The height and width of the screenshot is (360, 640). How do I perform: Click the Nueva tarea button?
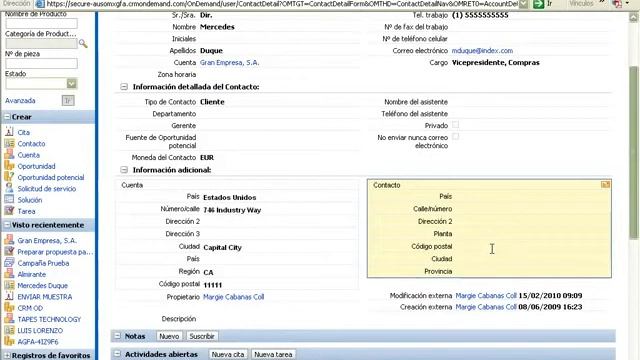(x=273, y=354)
